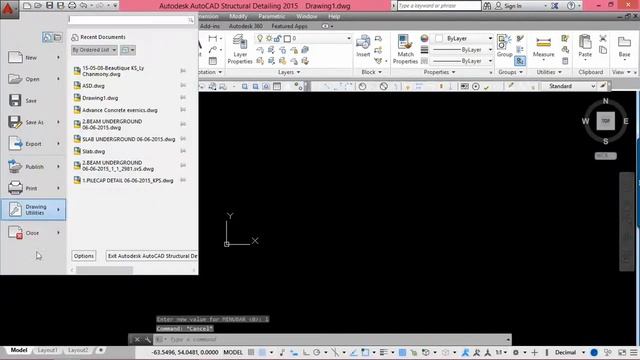Open the Export submenu
This screenshot has height=360, width=640.
point(33,144)
